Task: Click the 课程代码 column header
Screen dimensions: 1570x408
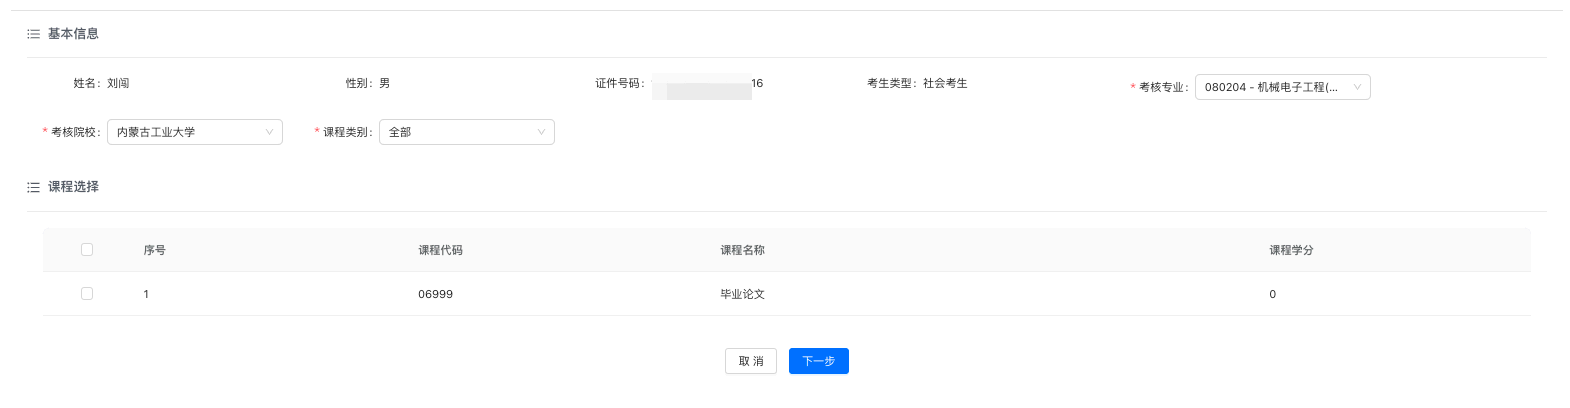Action: 440,250
